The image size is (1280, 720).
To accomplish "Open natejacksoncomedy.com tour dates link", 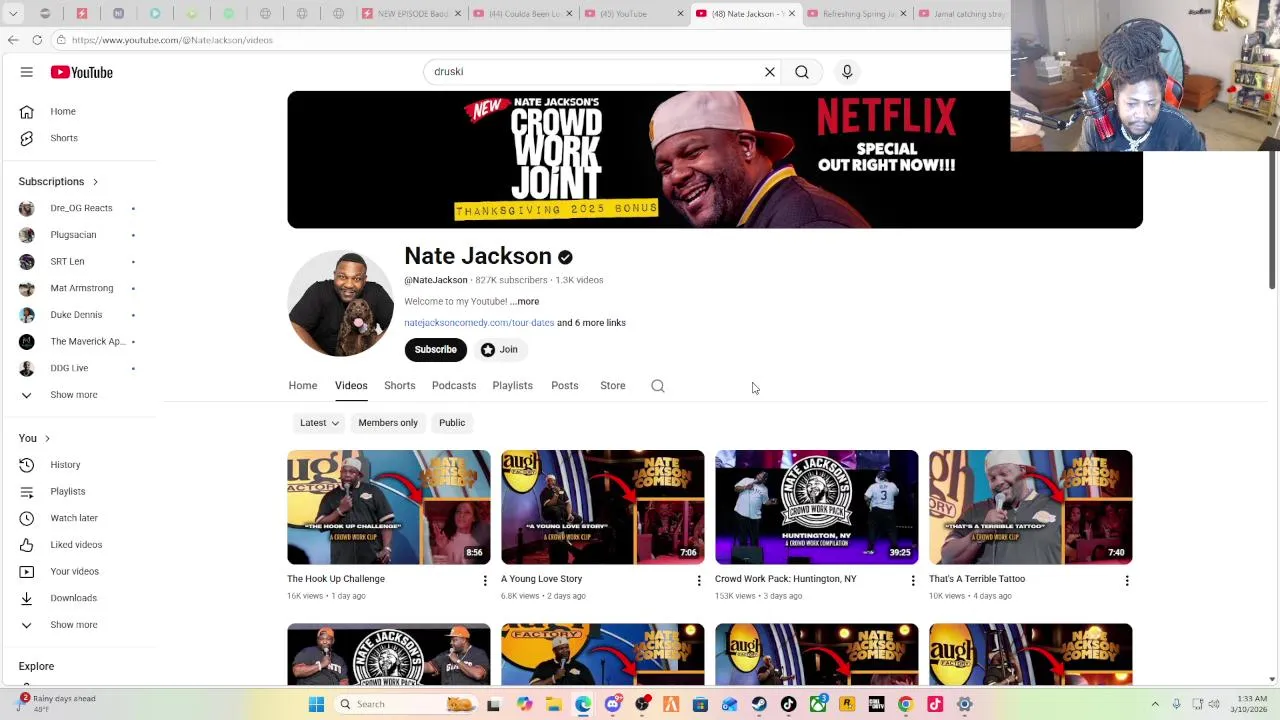I will [x=479, y=323].
